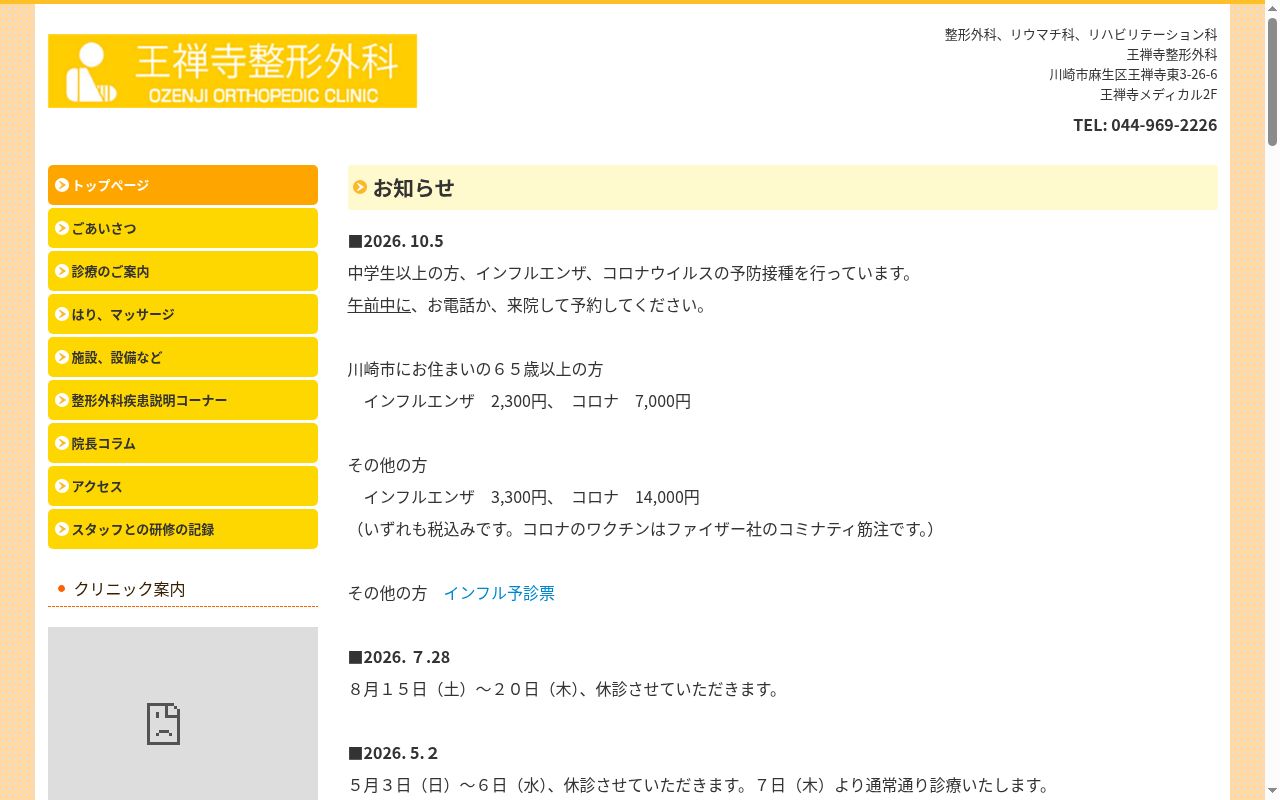This screenshot has width=1280, height=800.
Task: Open スタッフとの研修の記録
Action: click(183, 529)
